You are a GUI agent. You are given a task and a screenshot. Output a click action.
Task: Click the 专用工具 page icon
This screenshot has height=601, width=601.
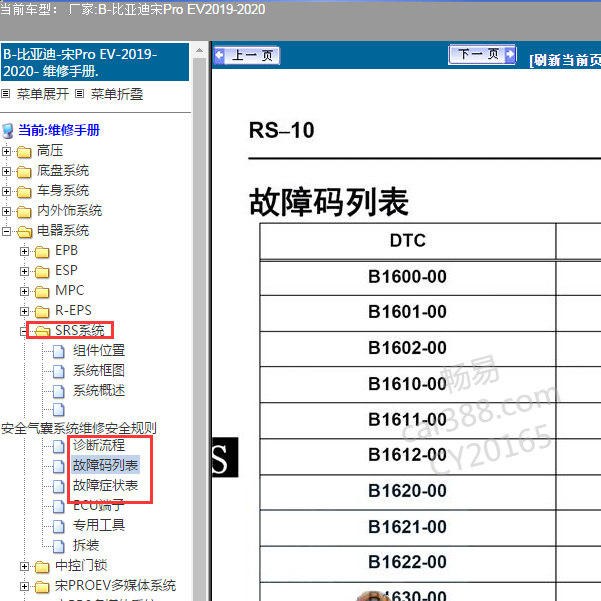tap(59, 526)
